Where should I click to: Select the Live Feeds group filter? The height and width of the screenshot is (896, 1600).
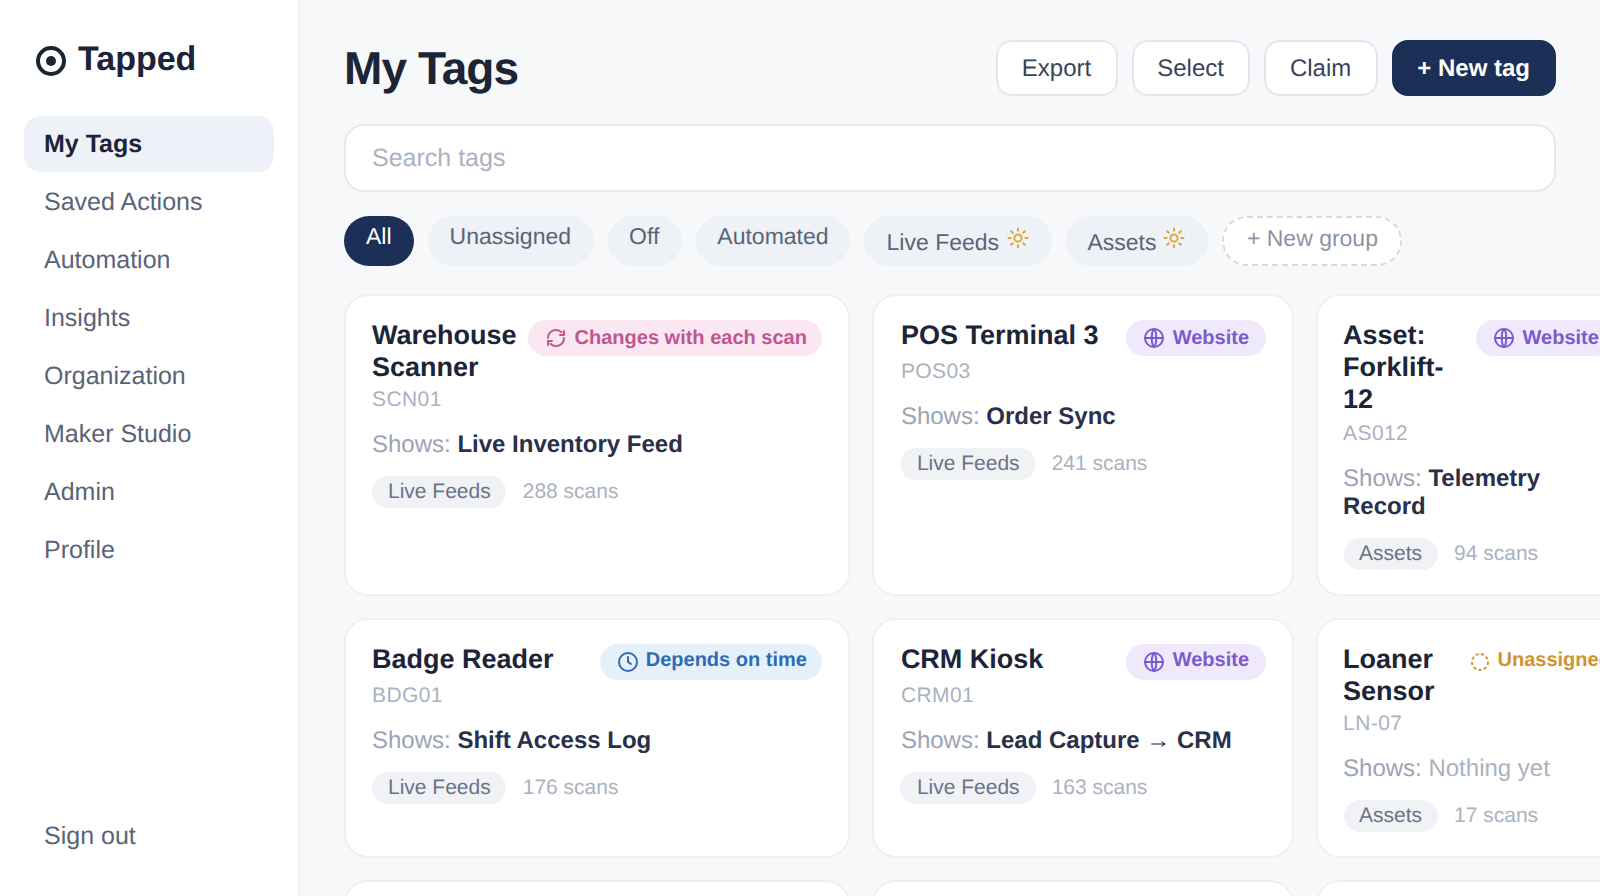pos(958,241)
